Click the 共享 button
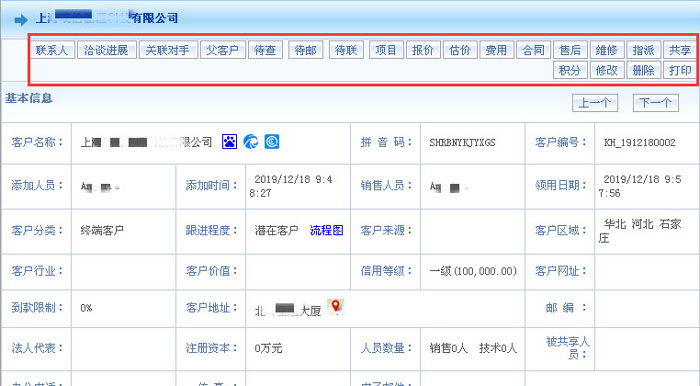This screenshot has width=700, height=386. coord(679,50)
